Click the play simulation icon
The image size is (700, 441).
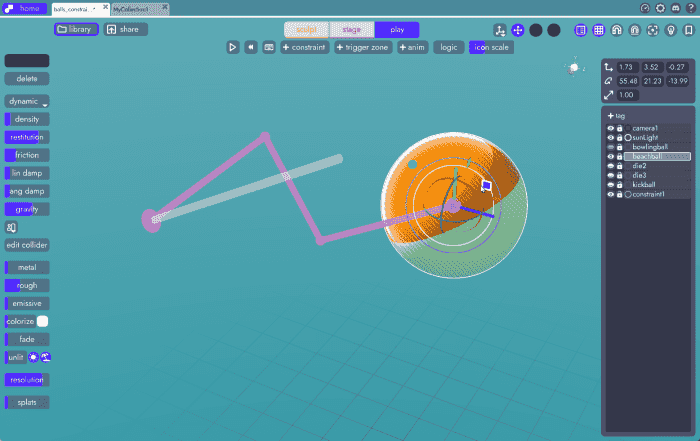click(233, 47)
